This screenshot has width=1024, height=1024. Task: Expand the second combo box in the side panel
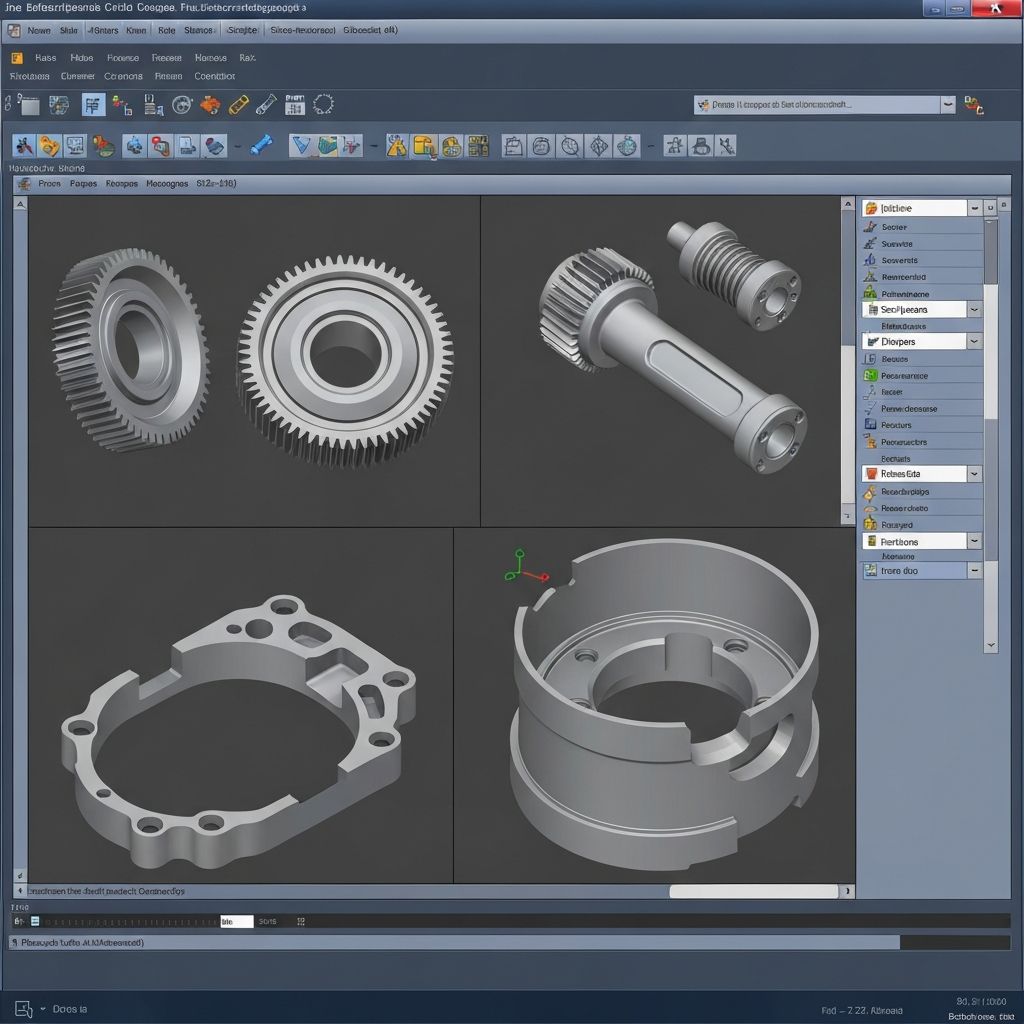(975, 309)
